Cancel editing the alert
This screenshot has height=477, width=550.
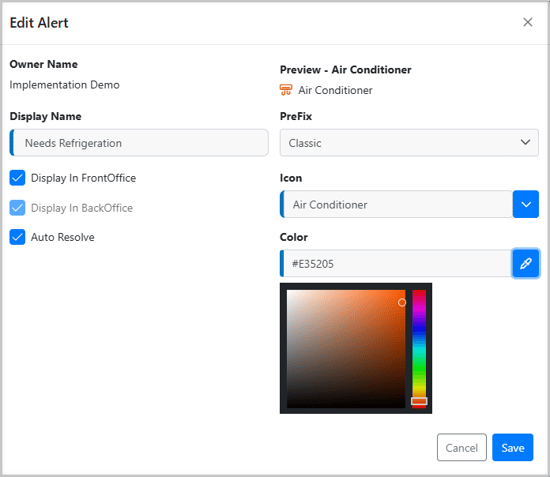point(462,448)
